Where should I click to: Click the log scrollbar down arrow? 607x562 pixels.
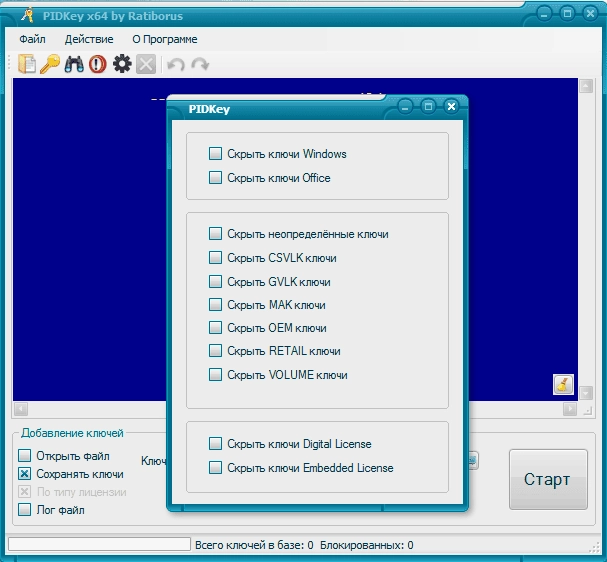586,393
